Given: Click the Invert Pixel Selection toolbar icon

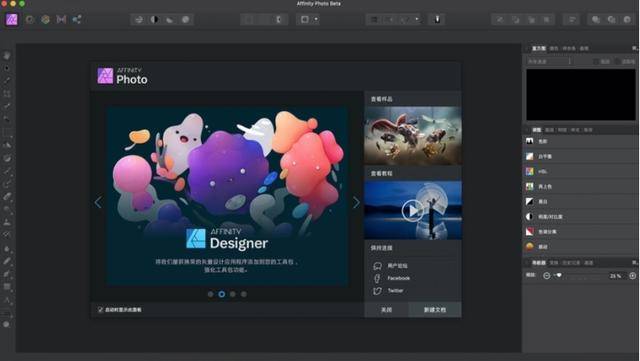Looking at the screenshot, I should pyautogui.click(x=279, y=20).
